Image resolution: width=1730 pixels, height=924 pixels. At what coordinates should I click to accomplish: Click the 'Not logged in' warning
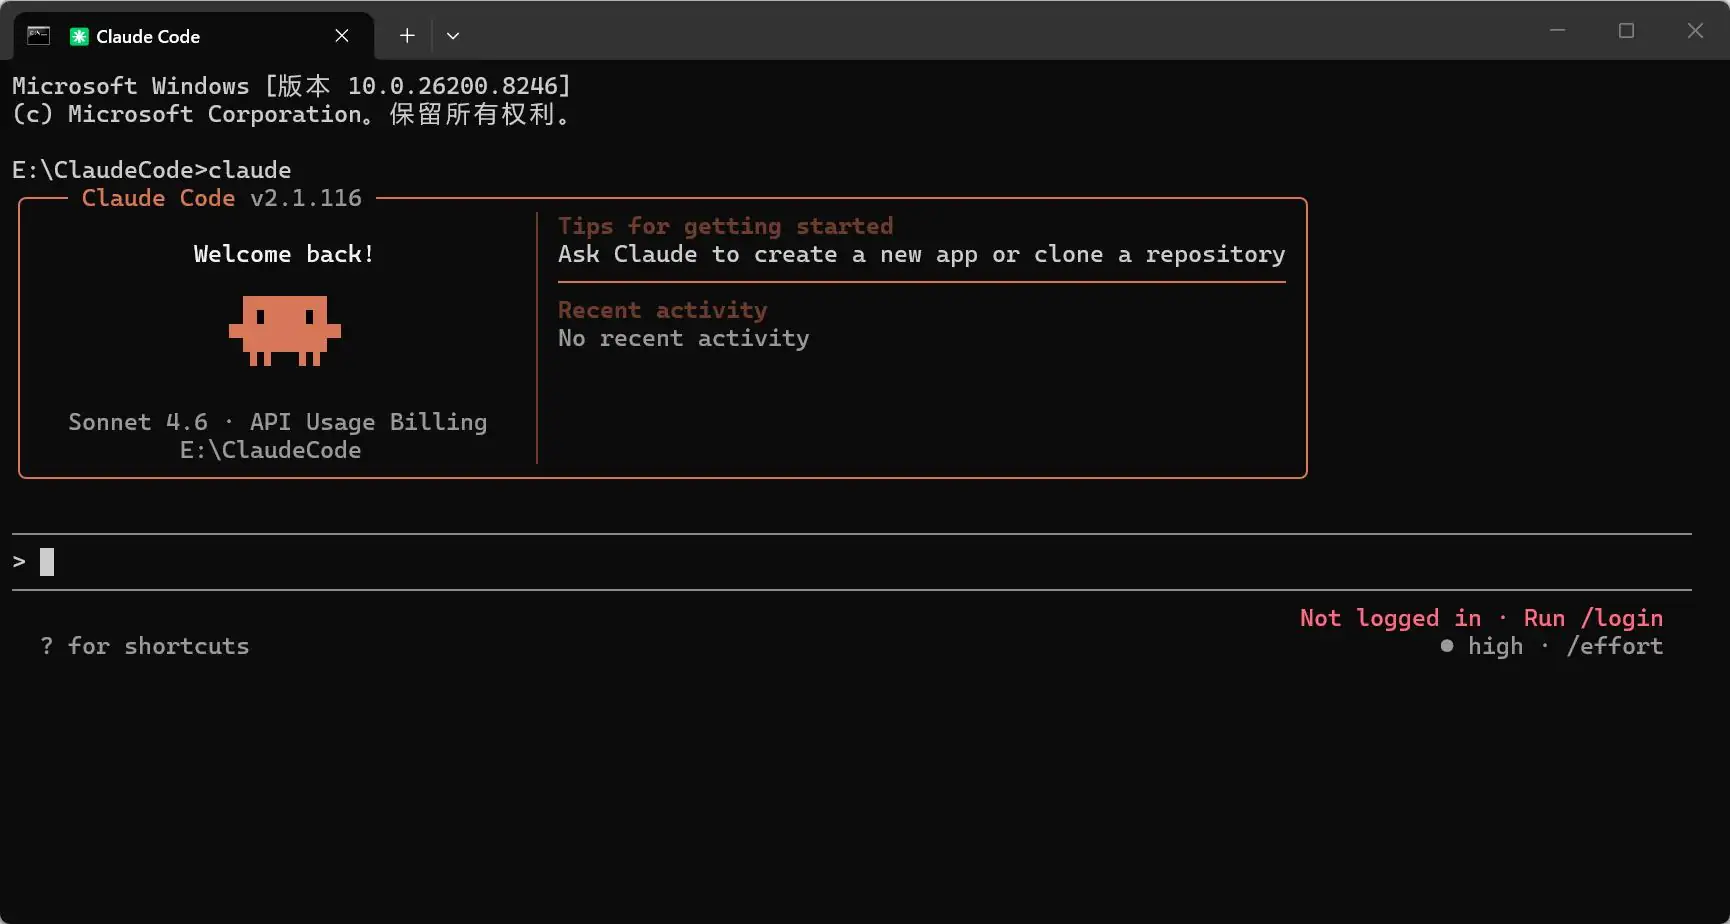1390,618
